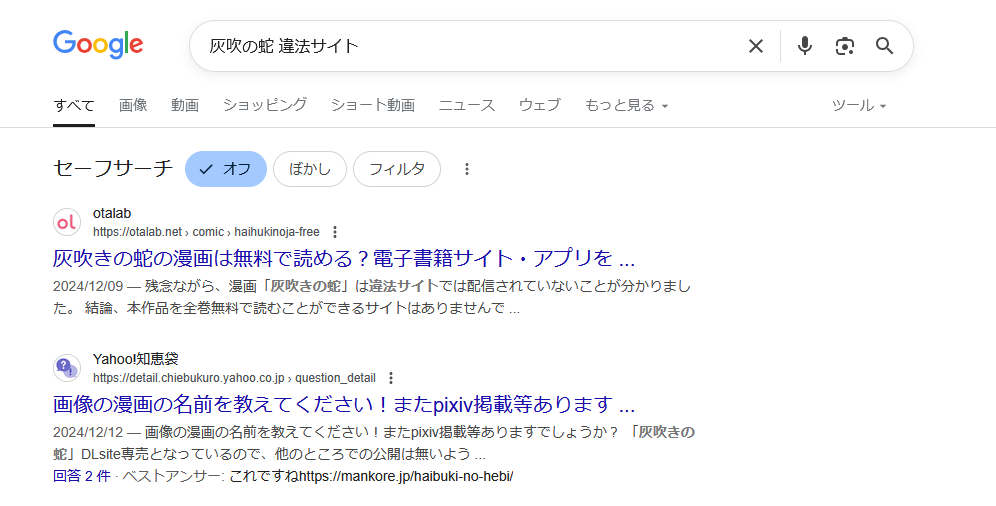Switch to the 動画 tab

click(x=185, y=105)
